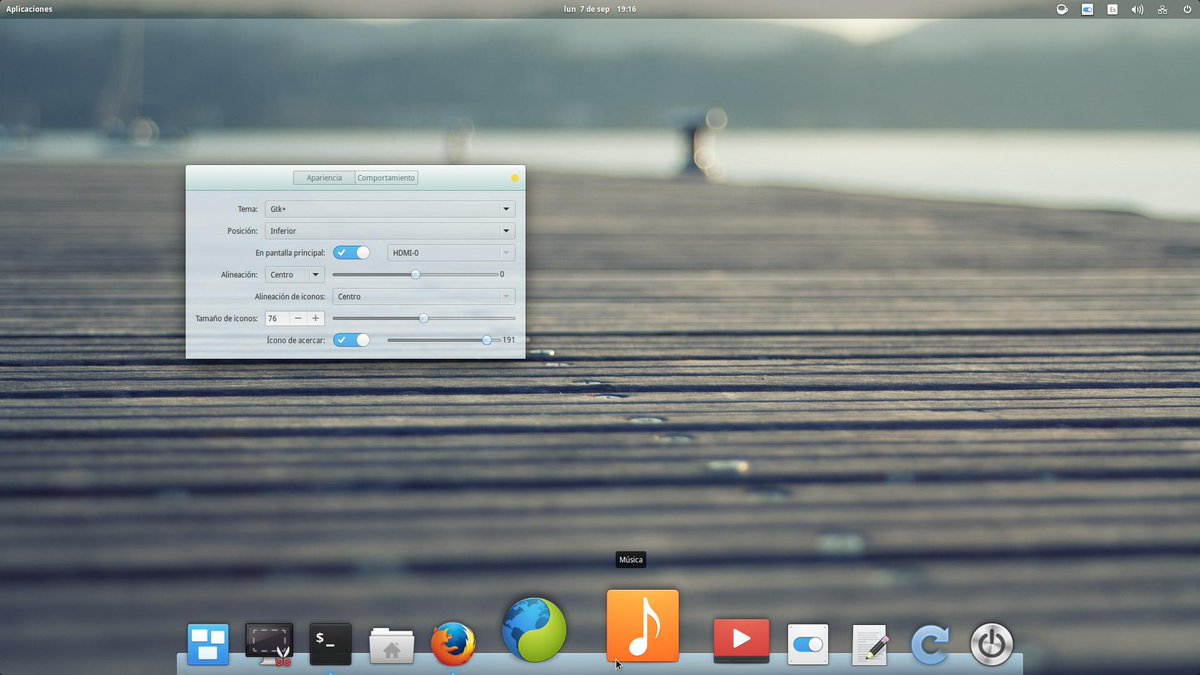Screen dimensions: 1200x675
Task: Click the Tamaño de iconos slider
Action: pos(424,318)
